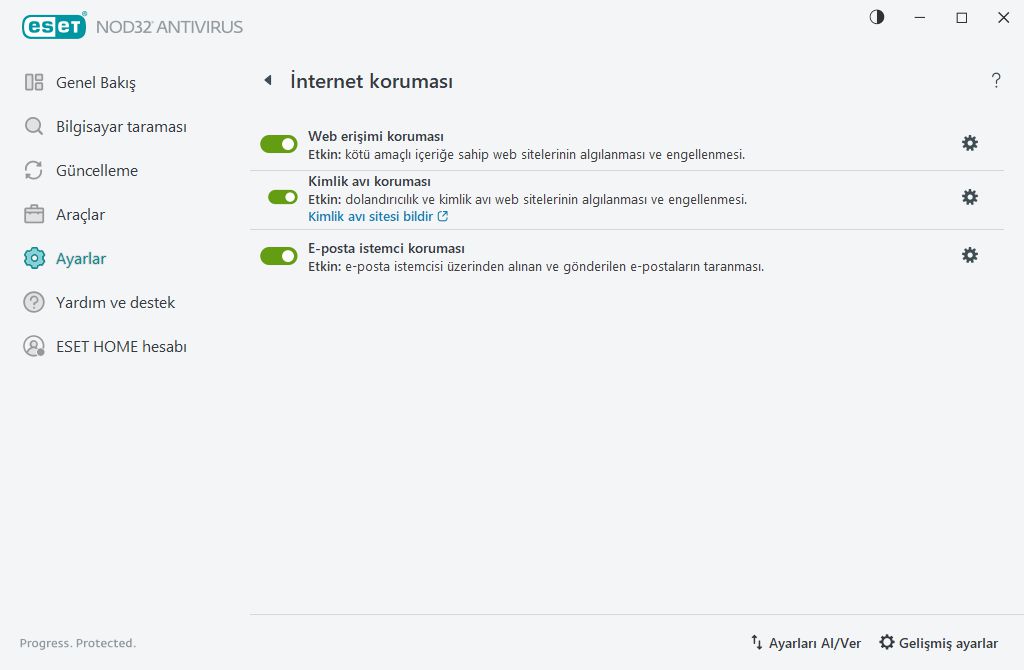Screen dimensions: 1024x670
Task: Toggle E-posta istemci koruması off
Action: 279,256
